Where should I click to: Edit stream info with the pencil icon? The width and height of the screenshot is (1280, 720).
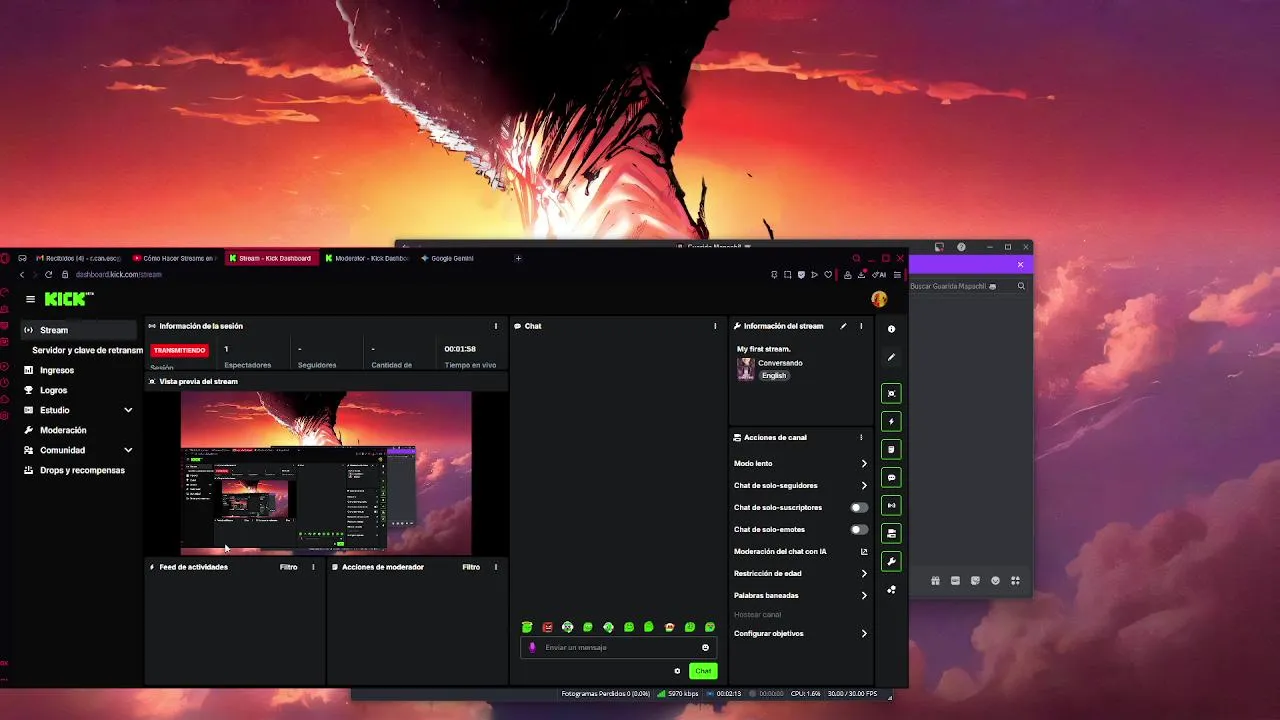coord(843,326)
